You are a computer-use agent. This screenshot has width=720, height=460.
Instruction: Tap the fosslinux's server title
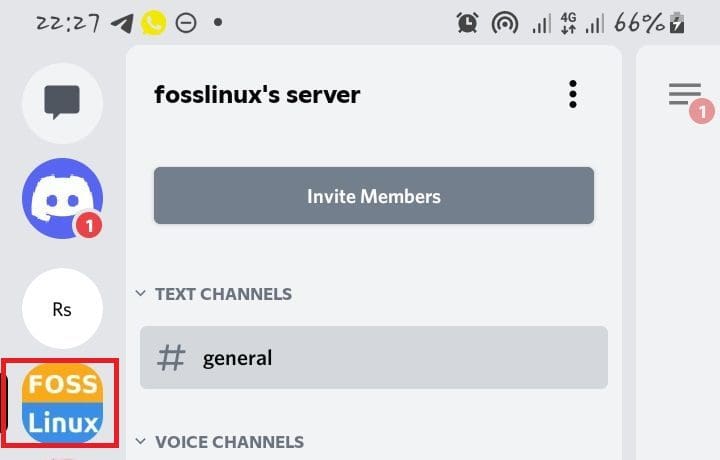(257, 95)
